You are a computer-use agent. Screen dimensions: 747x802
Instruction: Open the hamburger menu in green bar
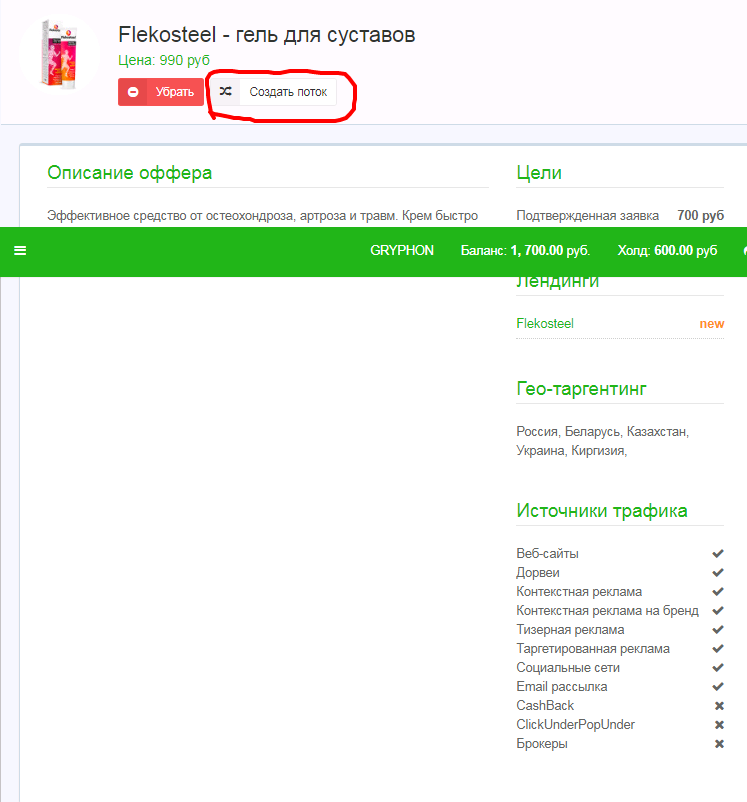click(20, 251)
